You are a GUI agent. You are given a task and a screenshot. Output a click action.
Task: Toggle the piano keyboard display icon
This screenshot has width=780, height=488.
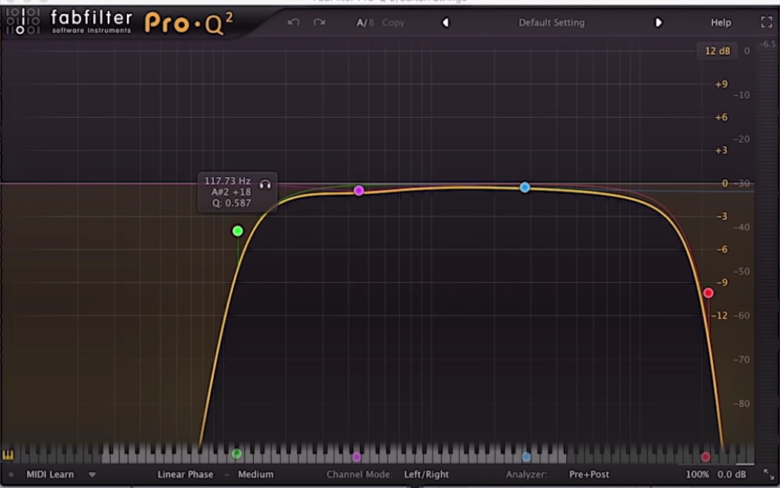(x=8, y=455)
